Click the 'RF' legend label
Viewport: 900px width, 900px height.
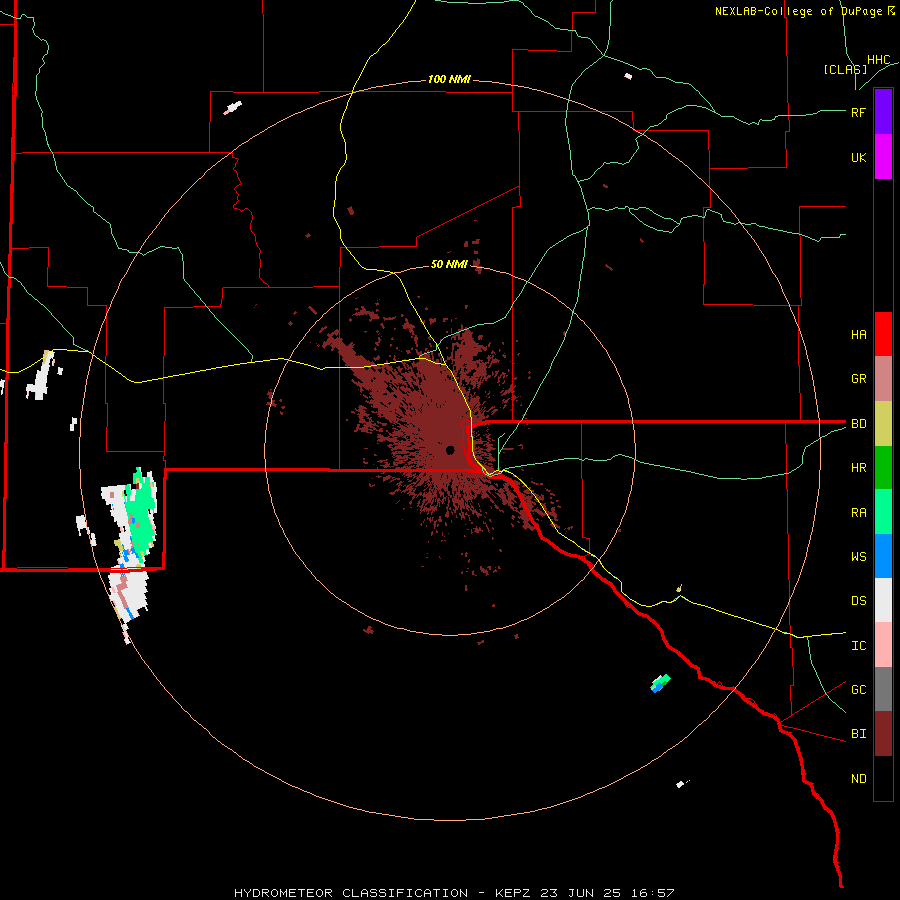pos(858,112)
